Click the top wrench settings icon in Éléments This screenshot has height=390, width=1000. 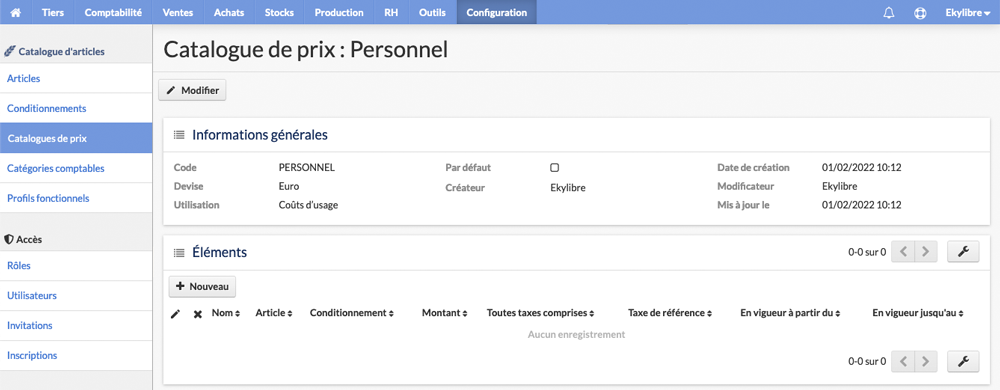pyautogui.click(x=963, y=252)
